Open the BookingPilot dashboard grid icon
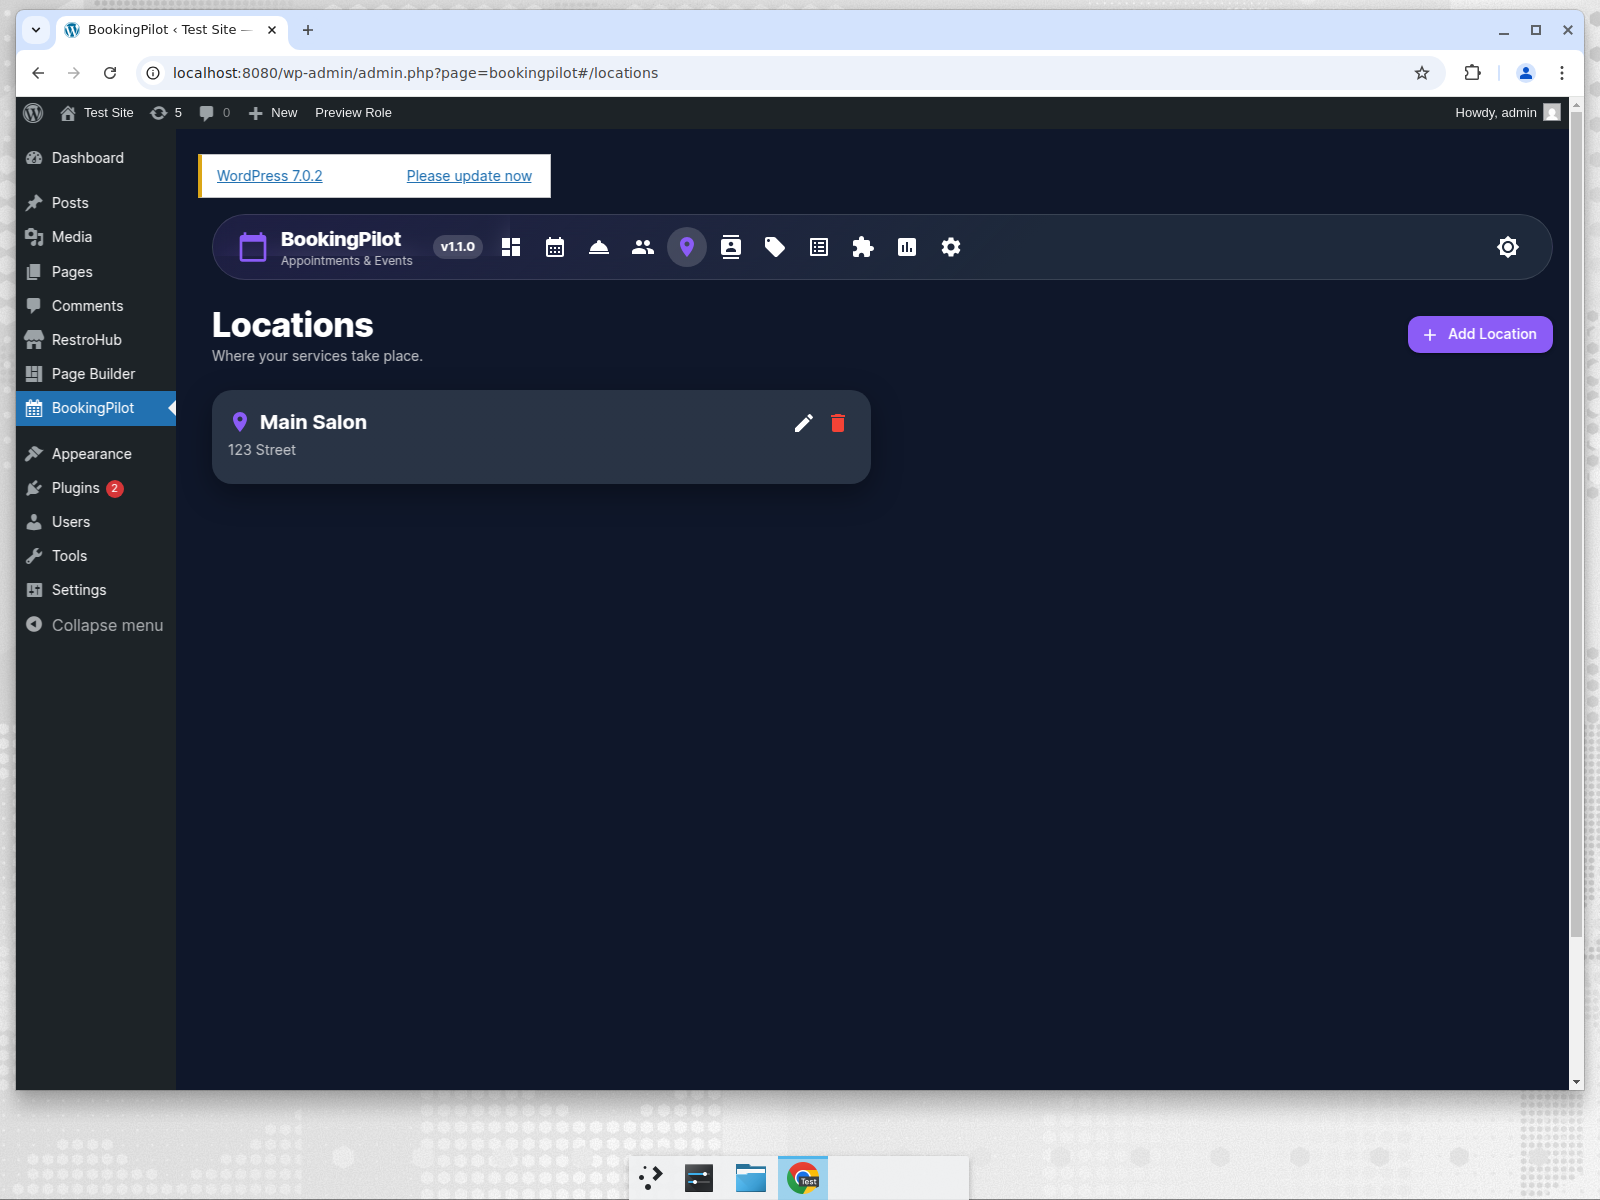Image resolution: width=1600 pixels, height=1200 pixels. click(x=511, y=247)
